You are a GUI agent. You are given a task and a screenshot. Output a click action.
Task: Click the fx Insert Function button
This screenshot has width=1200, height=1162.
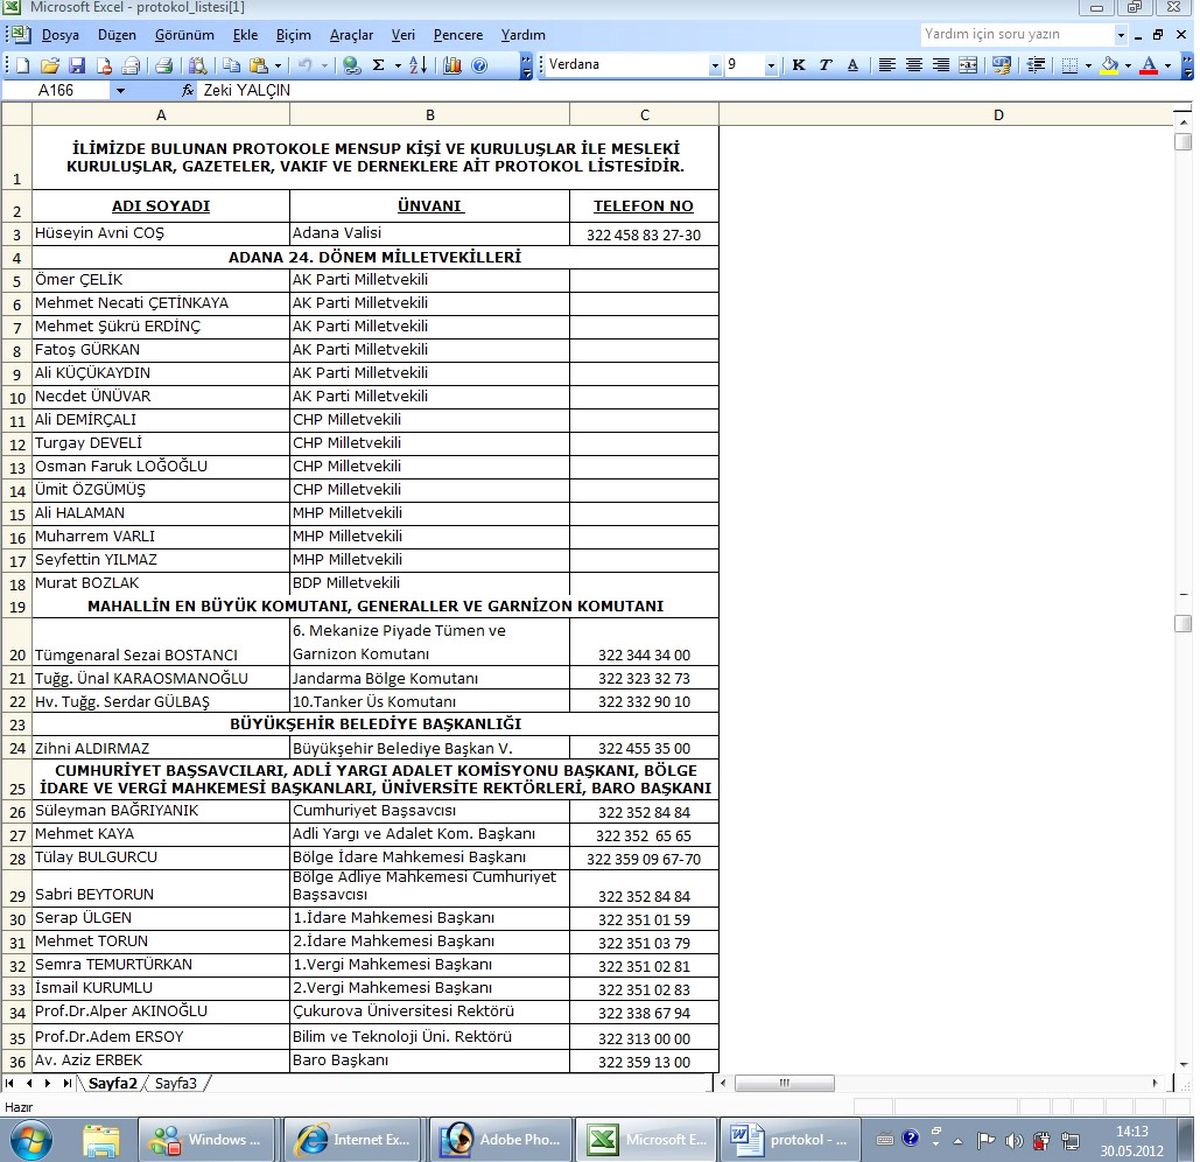point(187,90)
